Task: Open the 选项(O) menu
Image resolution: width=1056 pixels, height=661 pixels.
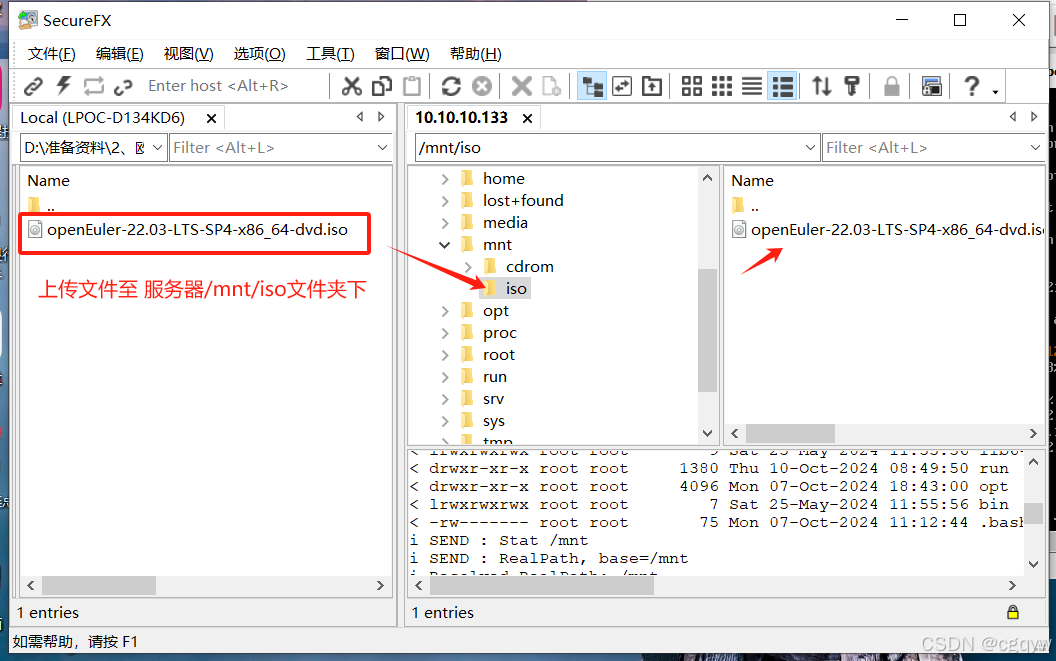Action: [259, 53]
